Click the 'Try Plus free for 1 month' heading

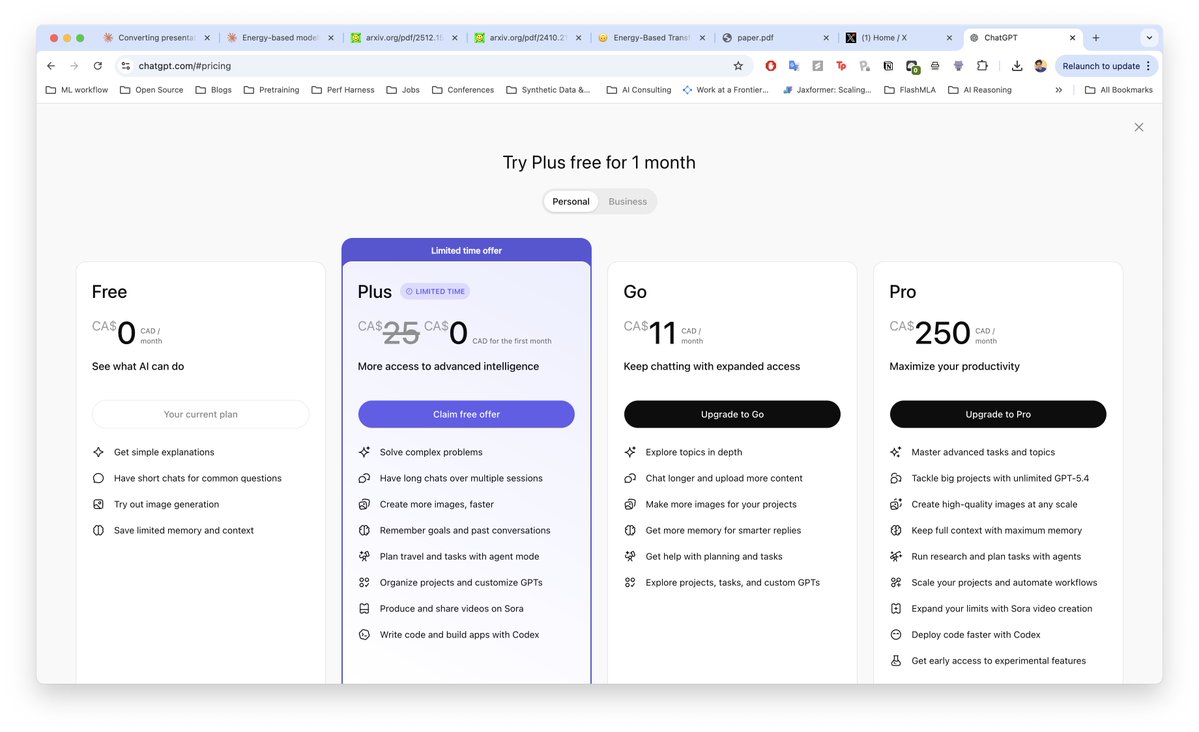coord(599,162)
